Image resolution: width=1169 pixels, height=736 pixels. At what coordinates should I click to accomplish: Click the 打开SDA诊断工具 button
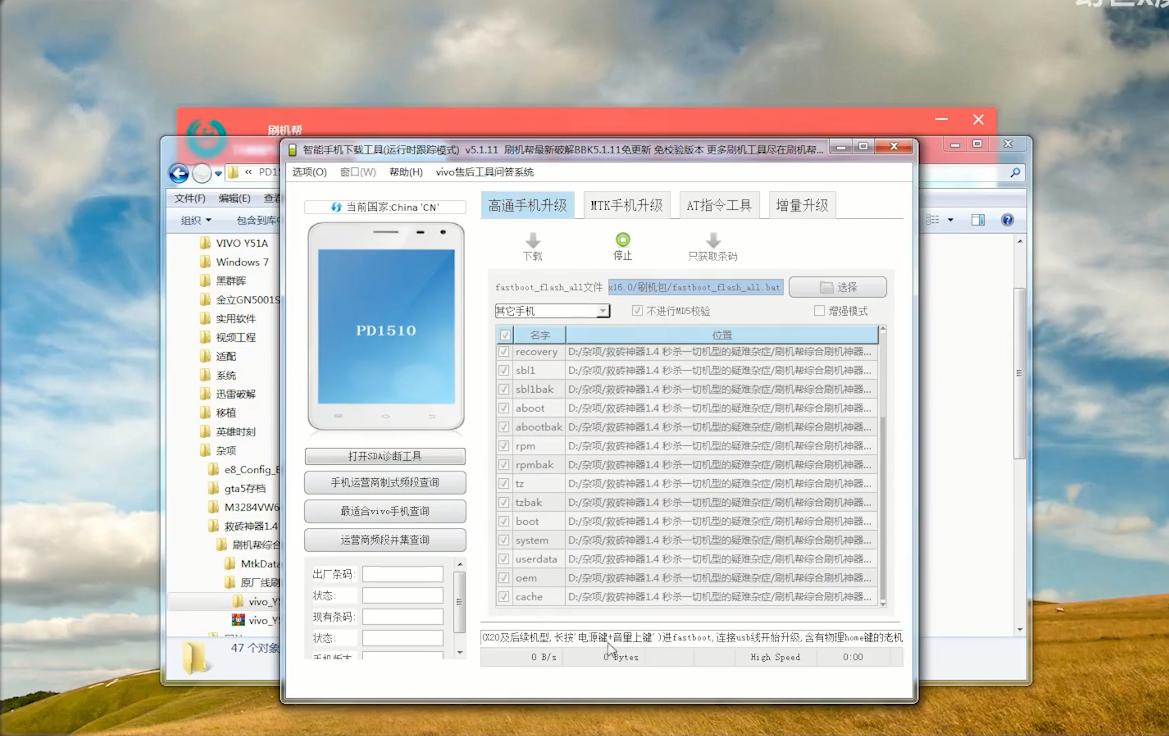pos(385,456)
